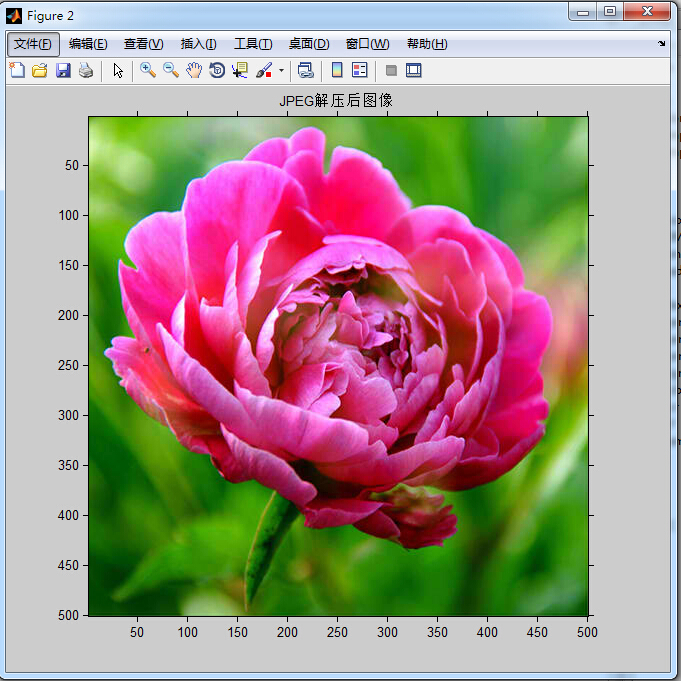The image size is (681, 681).
Task: Open the 插入(I) menu
Action: [x=198, y=44]
